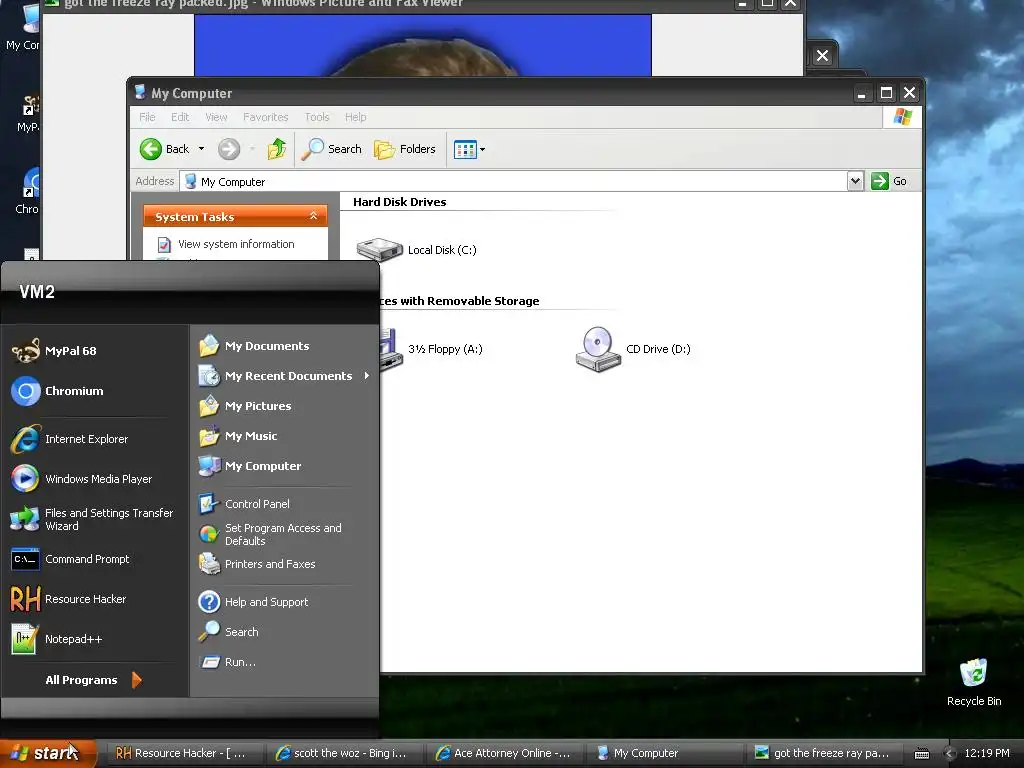Select the Chromium desktop shortcut

pos(27,191)
